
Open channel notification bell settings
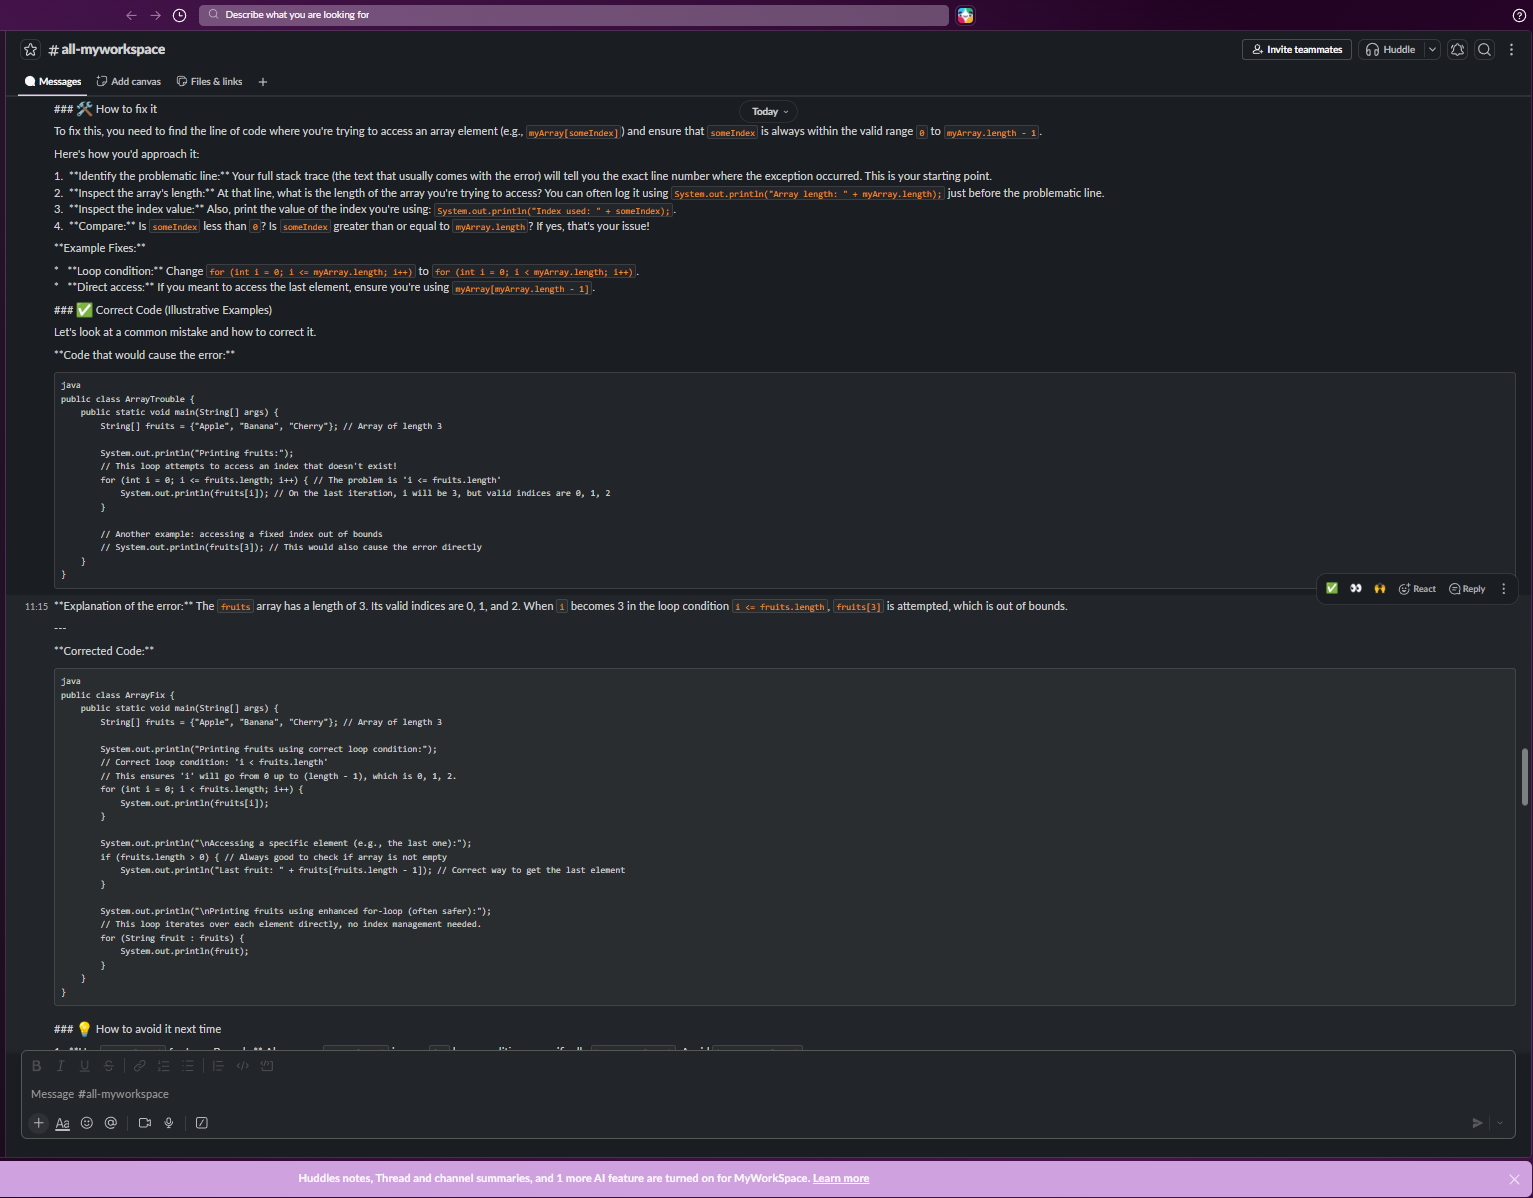point(1457,49)
